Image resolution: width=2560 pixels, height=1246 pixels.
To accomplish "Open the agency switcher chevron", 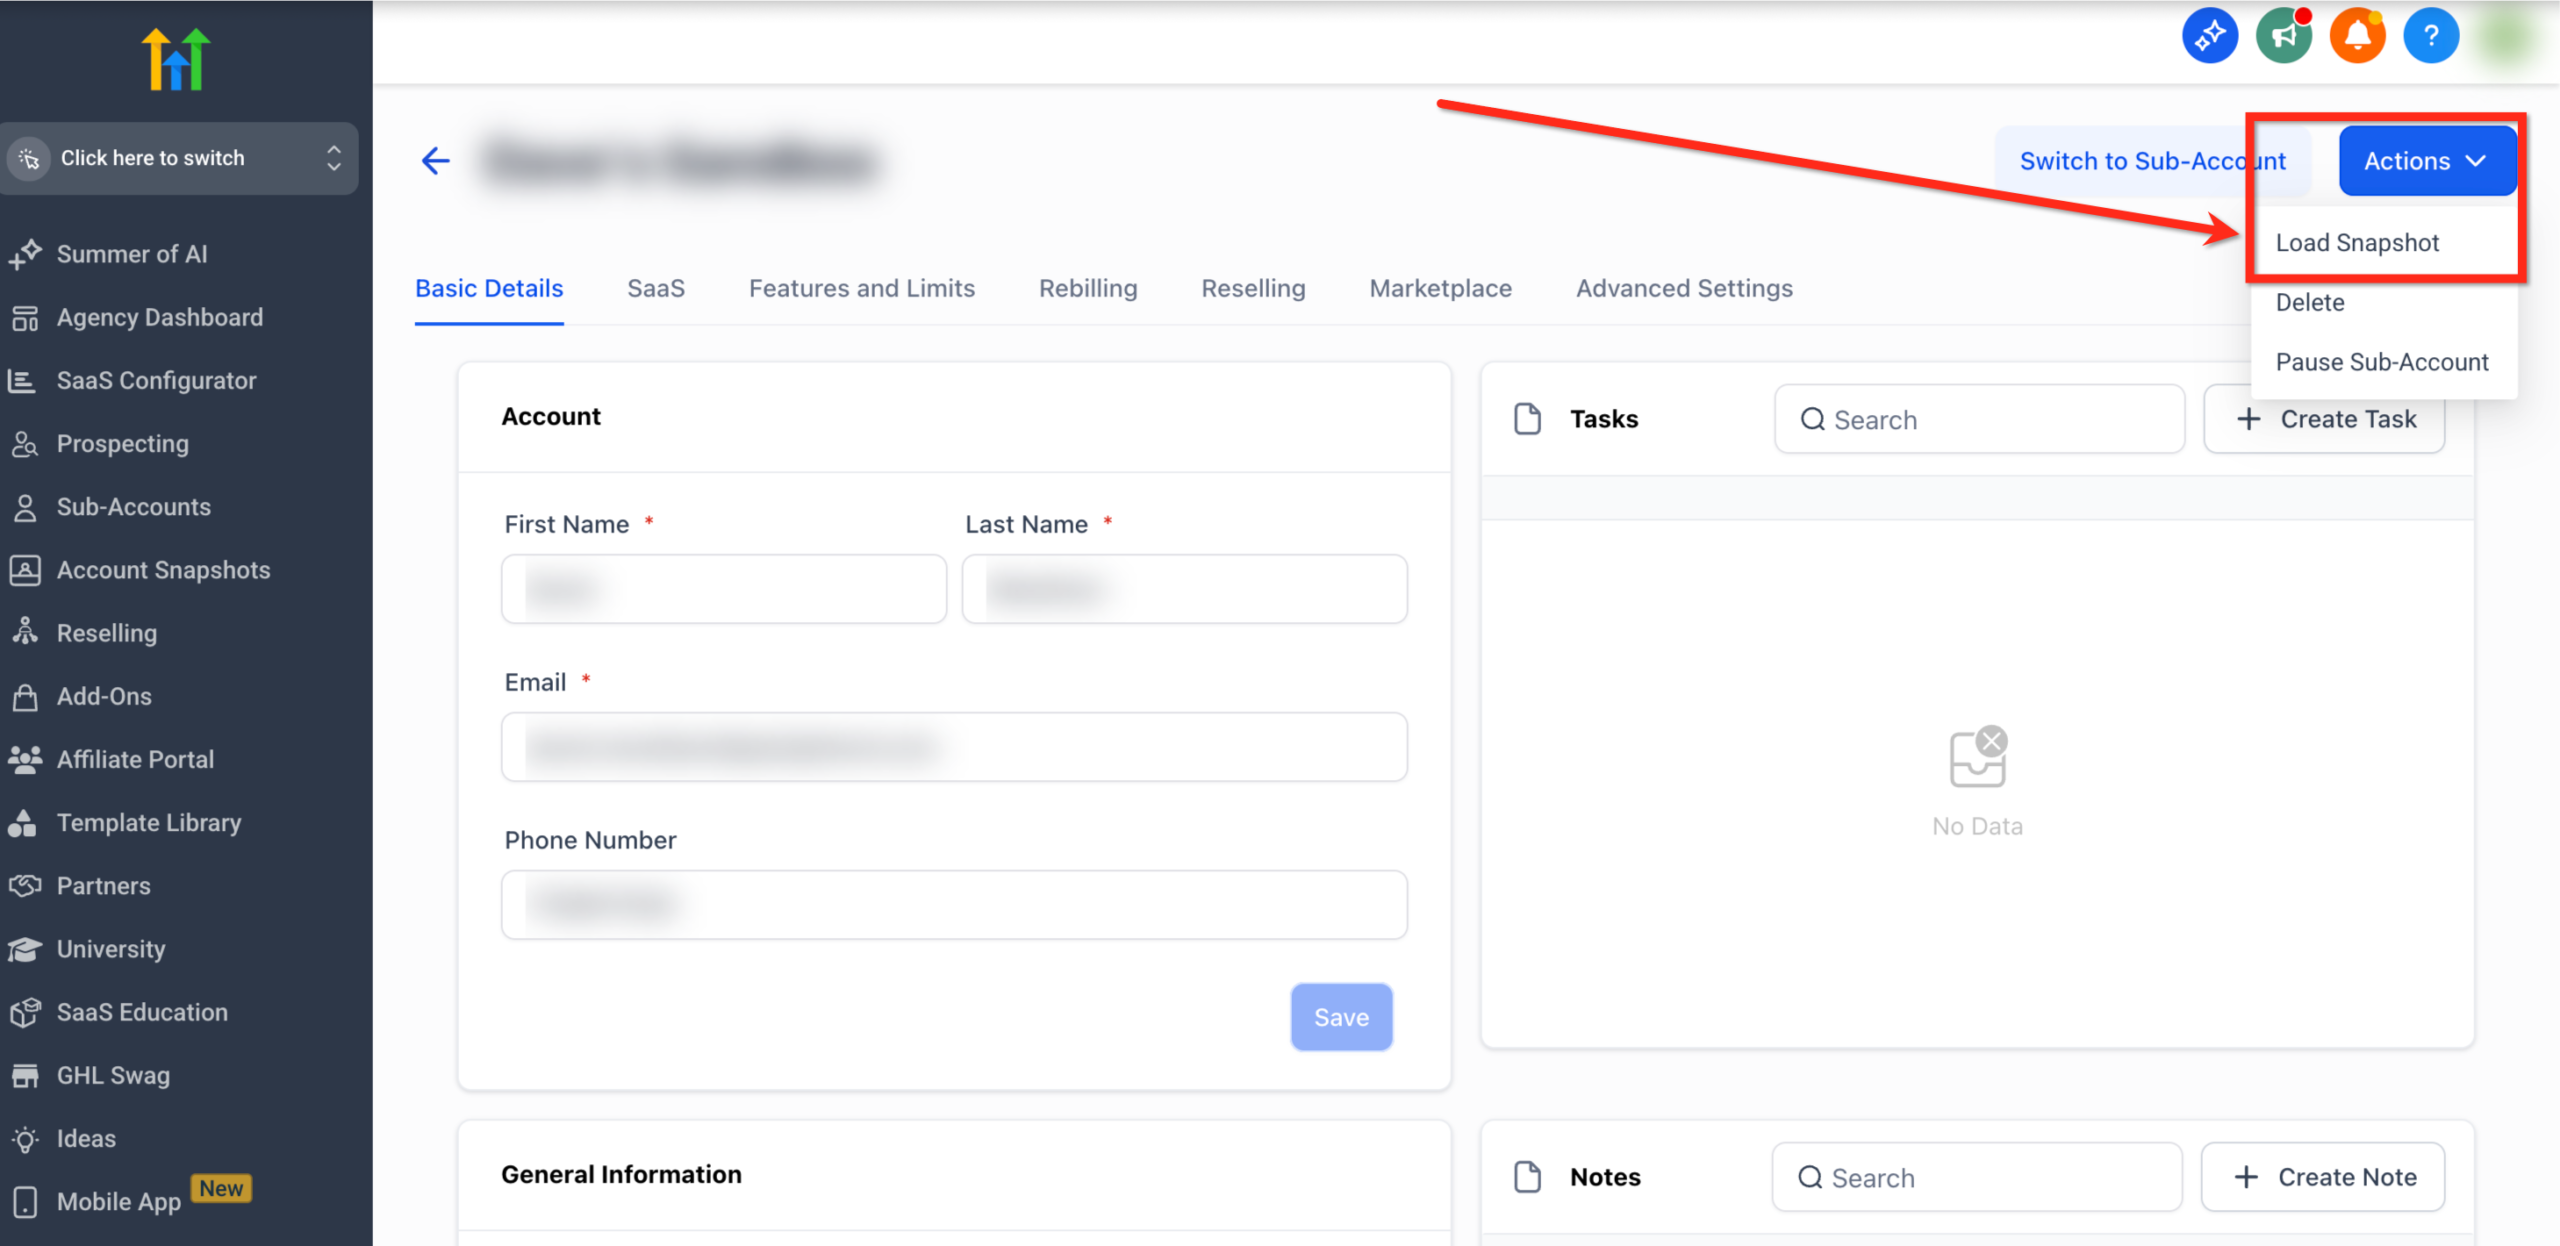I will (x=334, y=158).
